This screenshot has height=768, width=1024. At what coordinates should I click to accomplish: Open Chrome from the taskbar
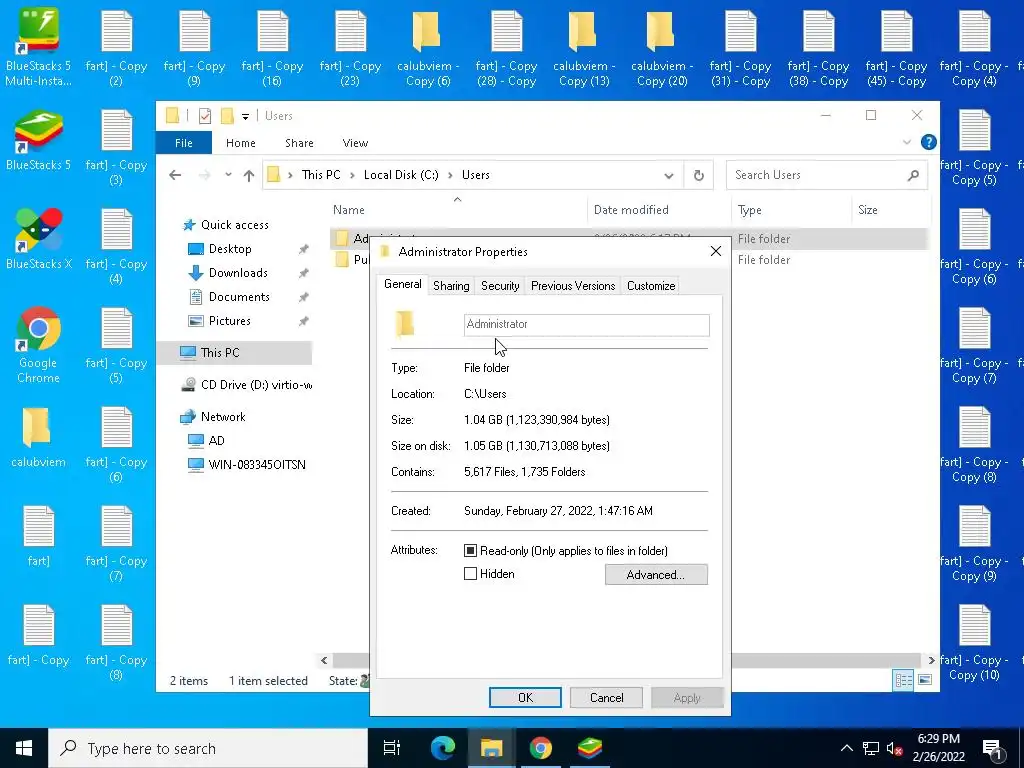pyautogui.click(x=540, y=748)
